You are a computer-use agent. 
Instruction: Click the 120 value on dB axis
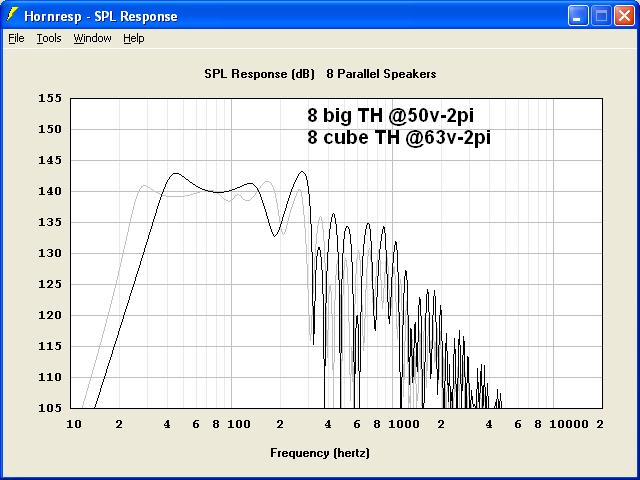coord(50,316)
